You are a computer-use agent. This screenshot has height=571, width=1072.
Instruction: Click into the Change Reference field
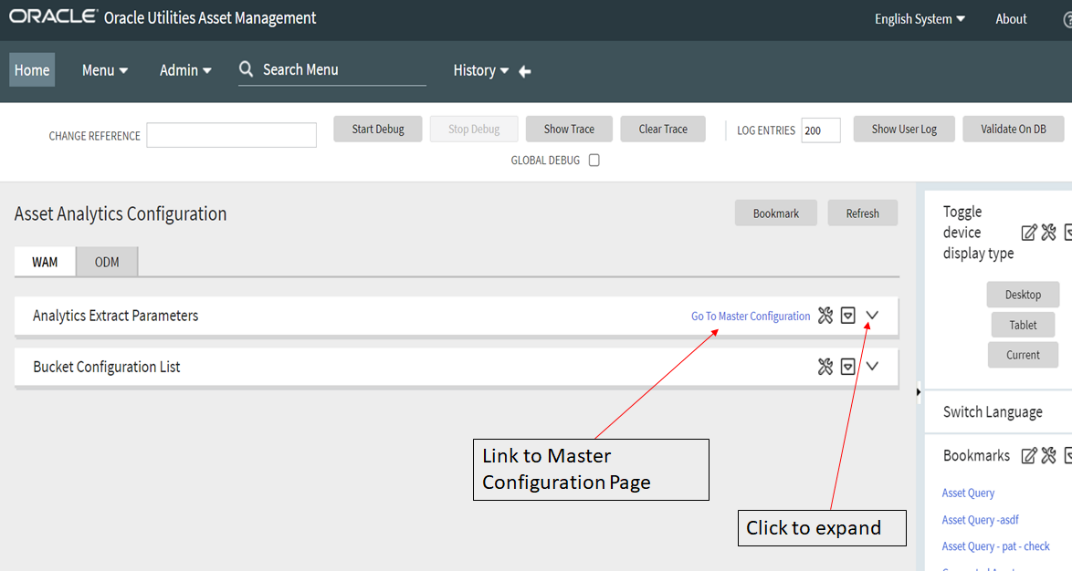click(x=231, y=135)
